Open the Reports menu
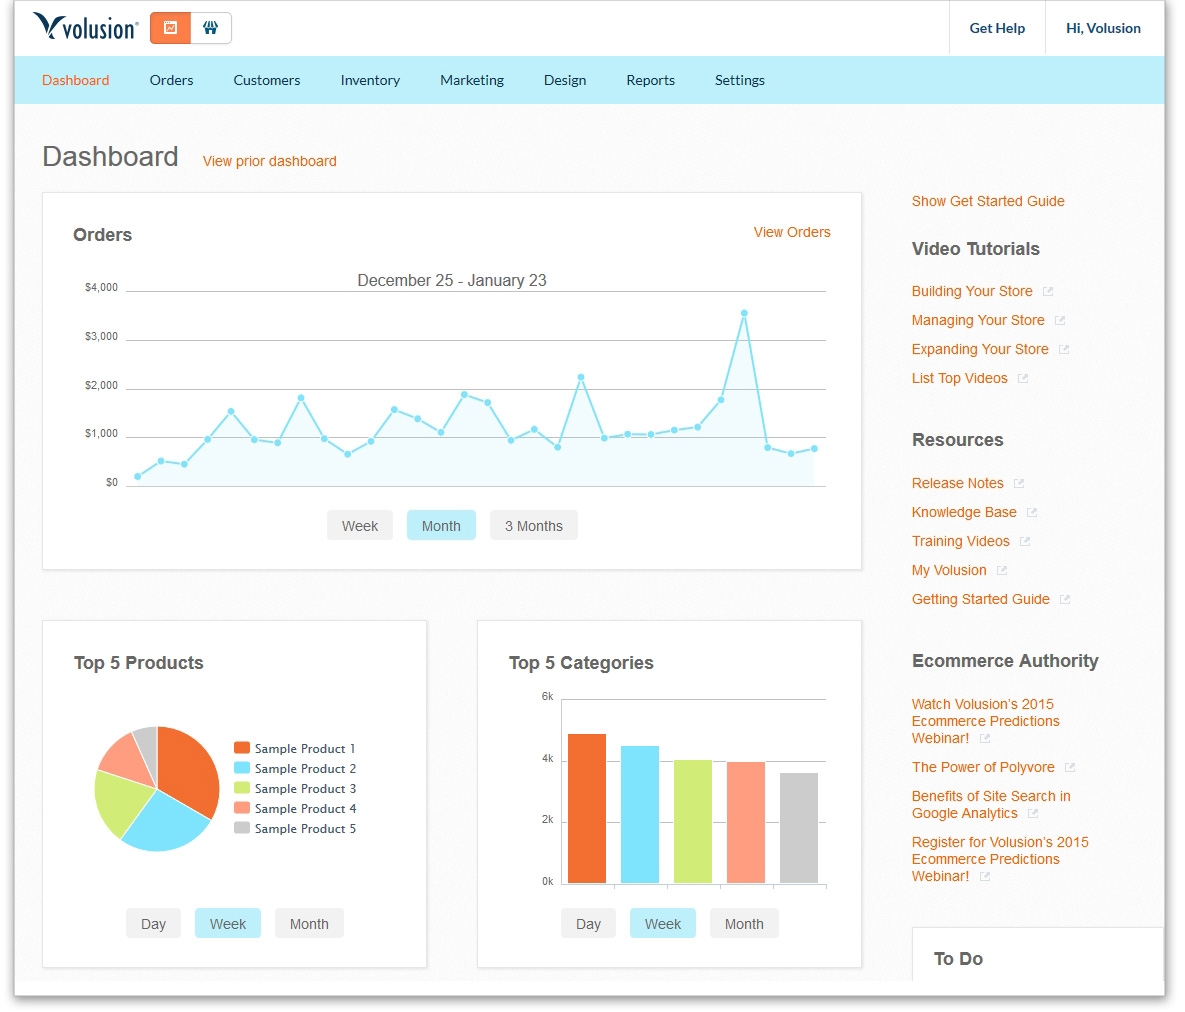This screenshot has height=1012, width=1185. click(x=651, y=80)
